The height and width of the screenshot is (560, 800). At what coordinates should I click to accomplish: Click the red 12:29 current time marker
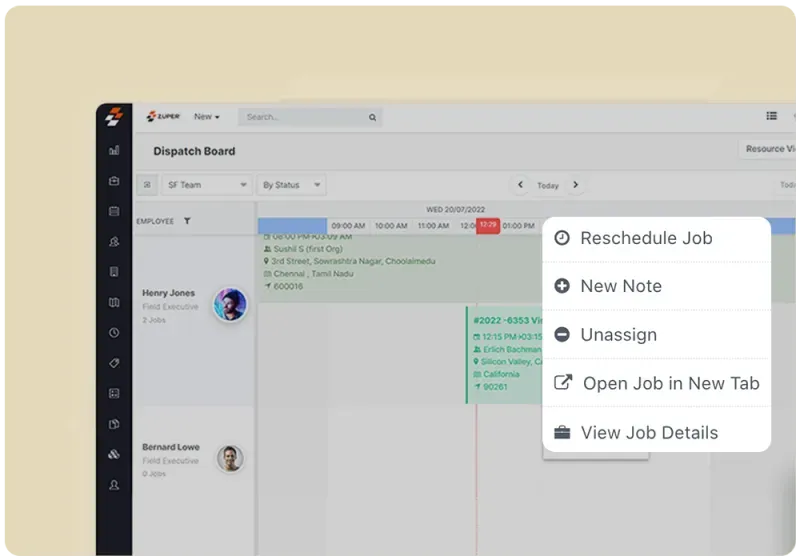pos(488,226)
